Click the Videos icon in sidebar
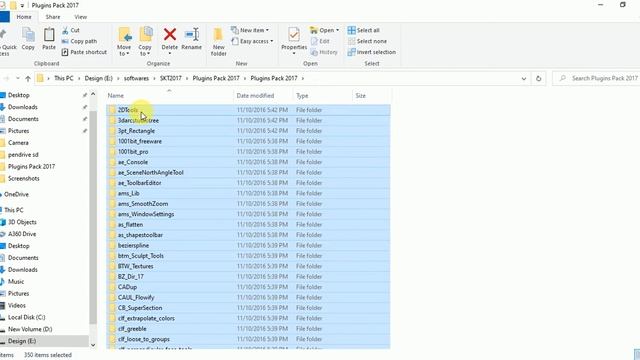The height and width of the screenshot is (360, 640). point(2,305)
